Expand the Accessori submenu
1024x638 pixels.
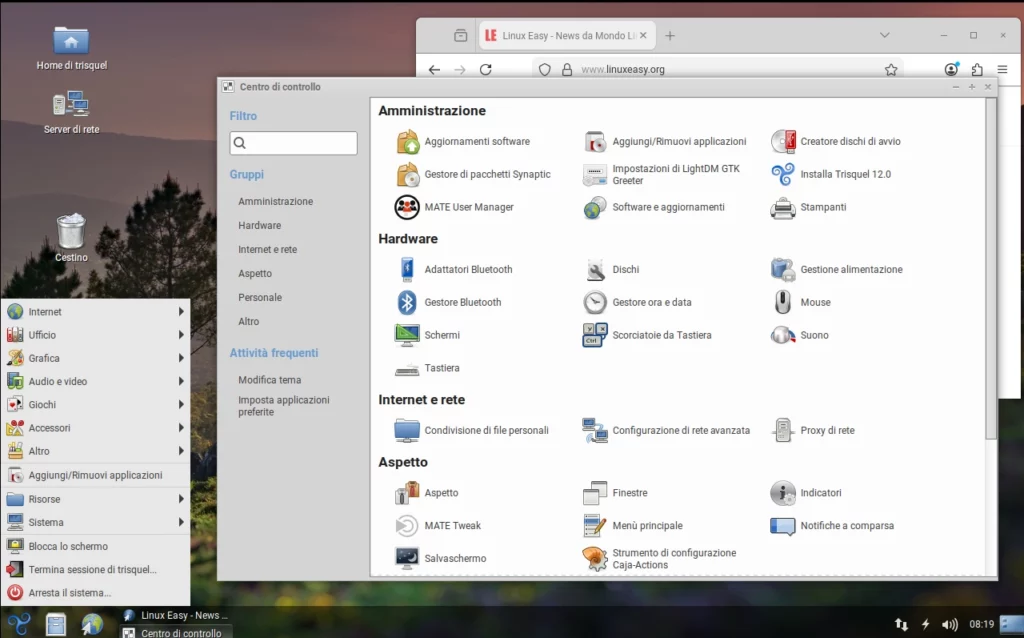click(x=96, y=428)
